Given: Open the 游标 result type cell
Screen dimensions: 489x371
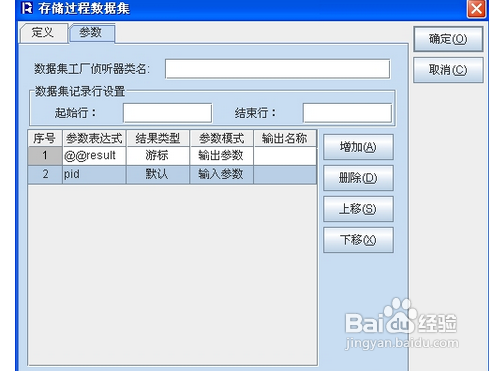Looking at the screenshot, I should (158, 156).
